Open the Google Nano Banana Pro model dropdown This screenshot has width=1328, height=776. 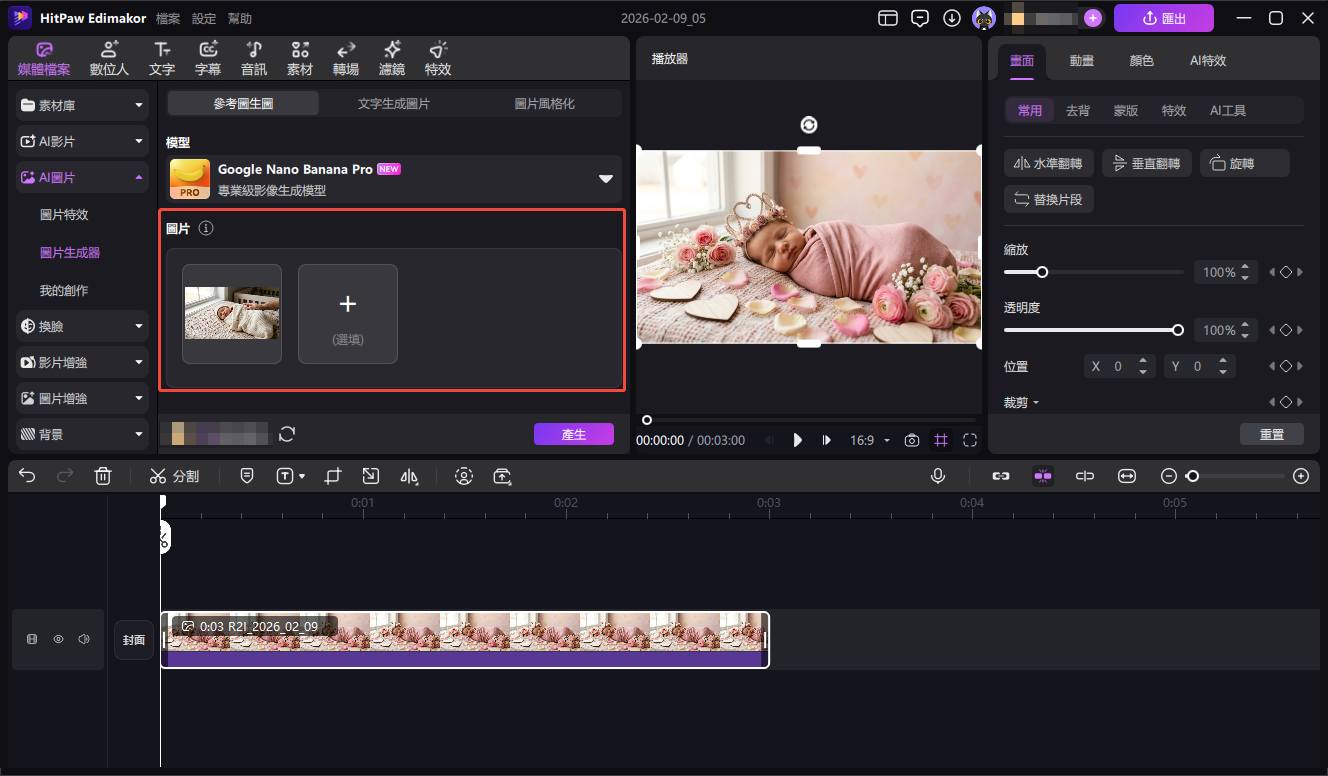pos(605,179)
